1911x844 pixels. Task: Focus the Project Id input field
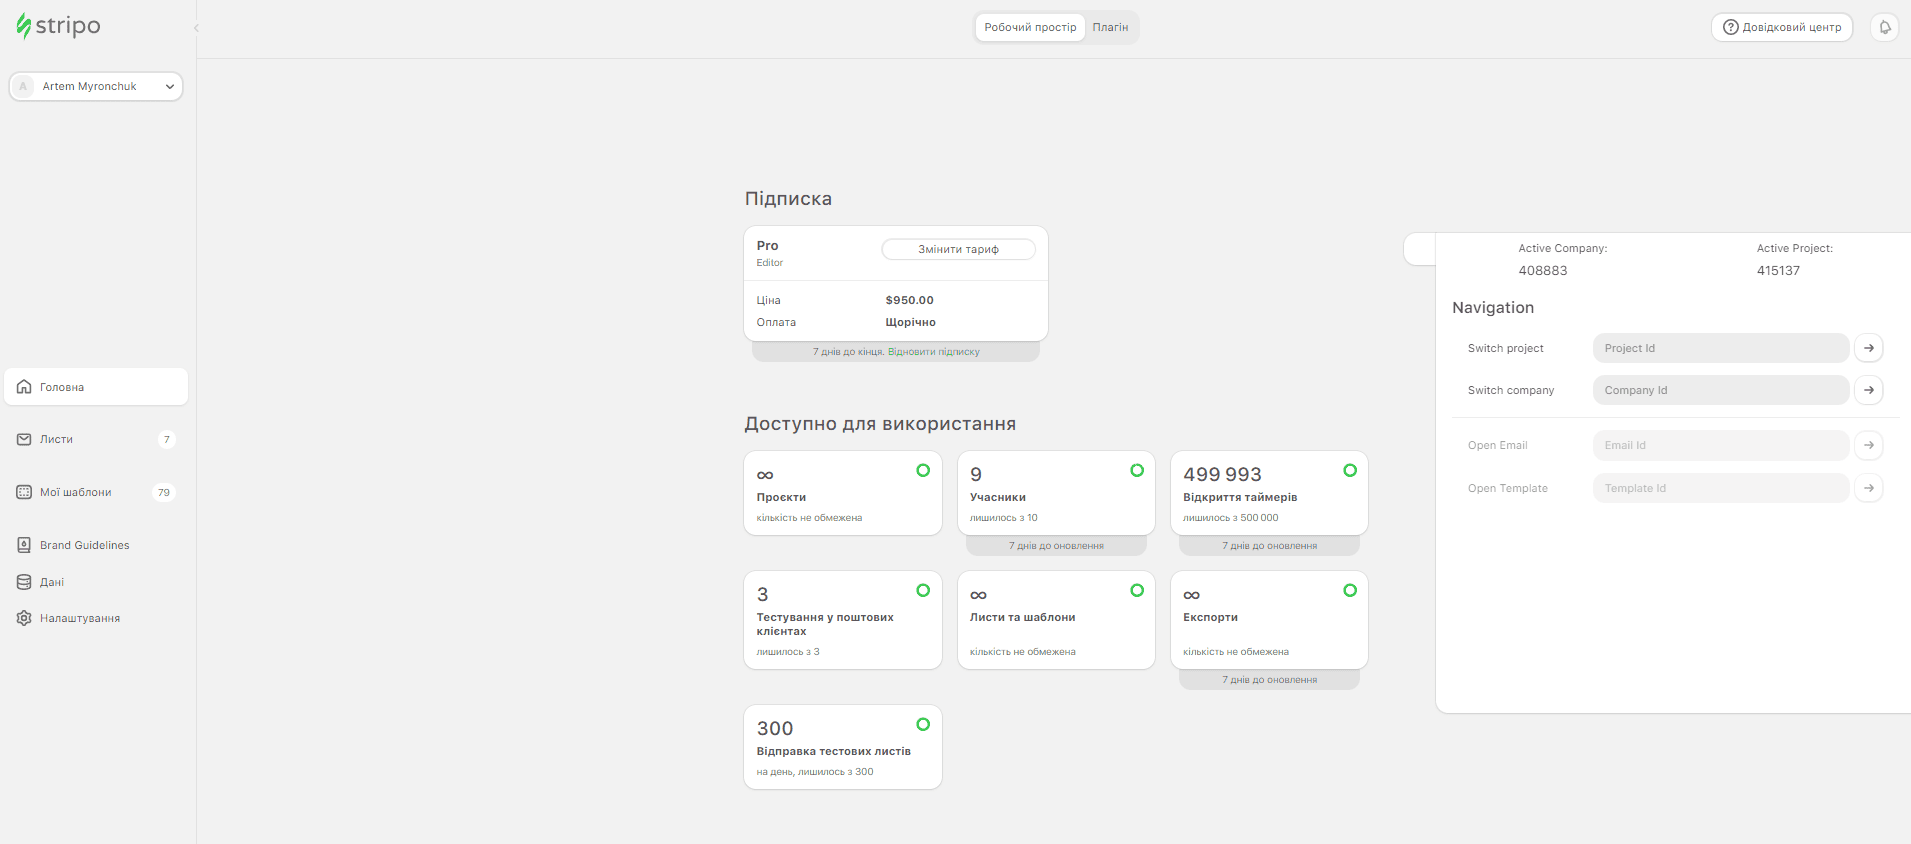1720,348
